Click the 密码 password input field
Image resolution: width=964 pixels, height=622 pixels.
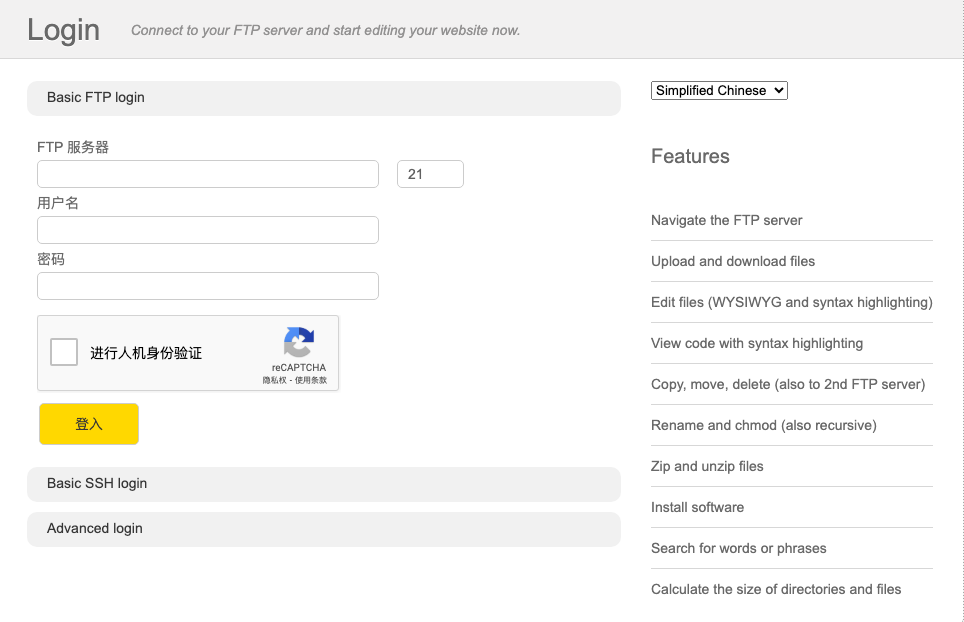point(208,286)
